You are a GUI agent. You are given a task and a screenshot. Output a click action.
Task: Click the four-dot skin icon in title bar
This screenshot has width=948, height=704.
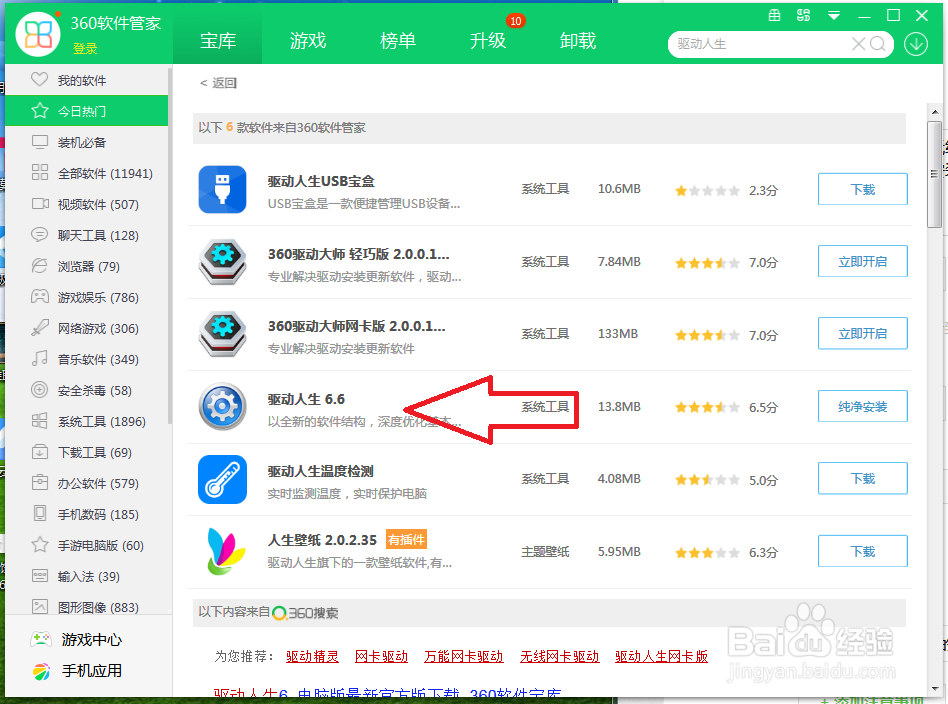(x=803, y=16)
